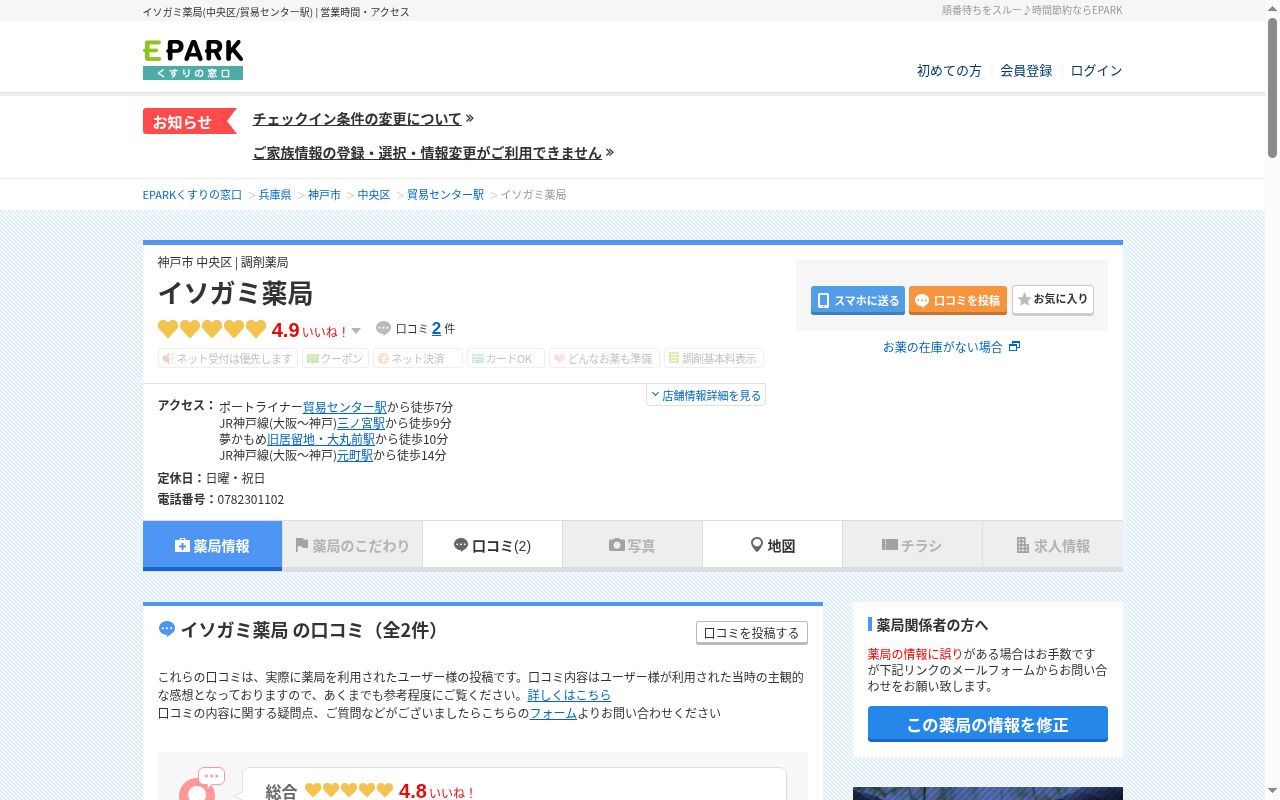Screen dimensions: 1280x800
Task: Go to 貿易センター駅 breadcrumb
Action: click(x=445, y=195)
